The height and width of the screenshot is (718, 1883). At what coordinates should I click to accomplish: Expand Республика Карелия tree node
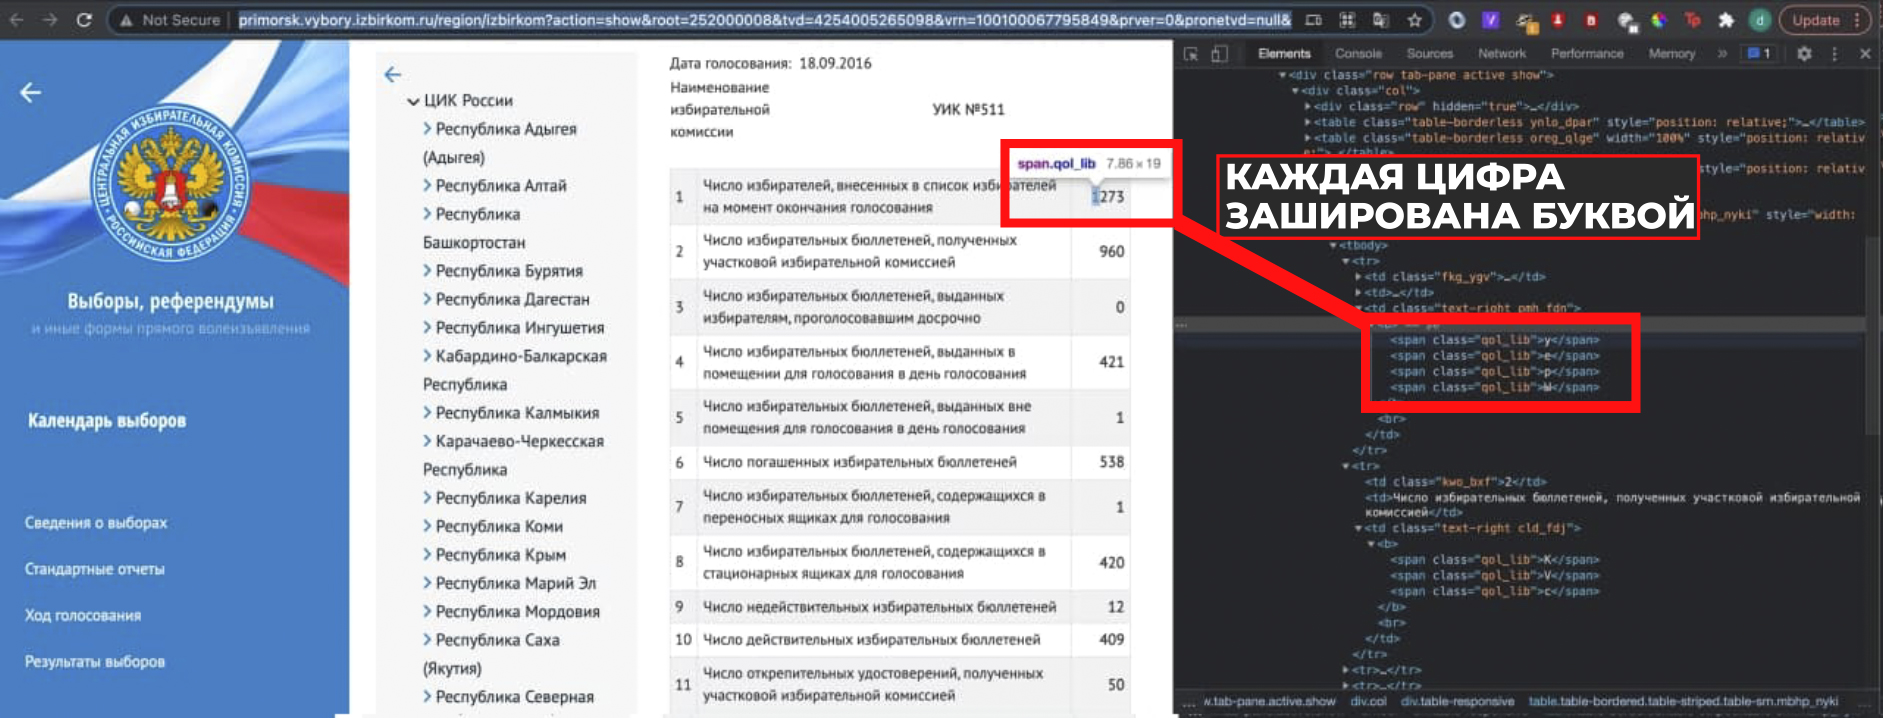[428, 498]
